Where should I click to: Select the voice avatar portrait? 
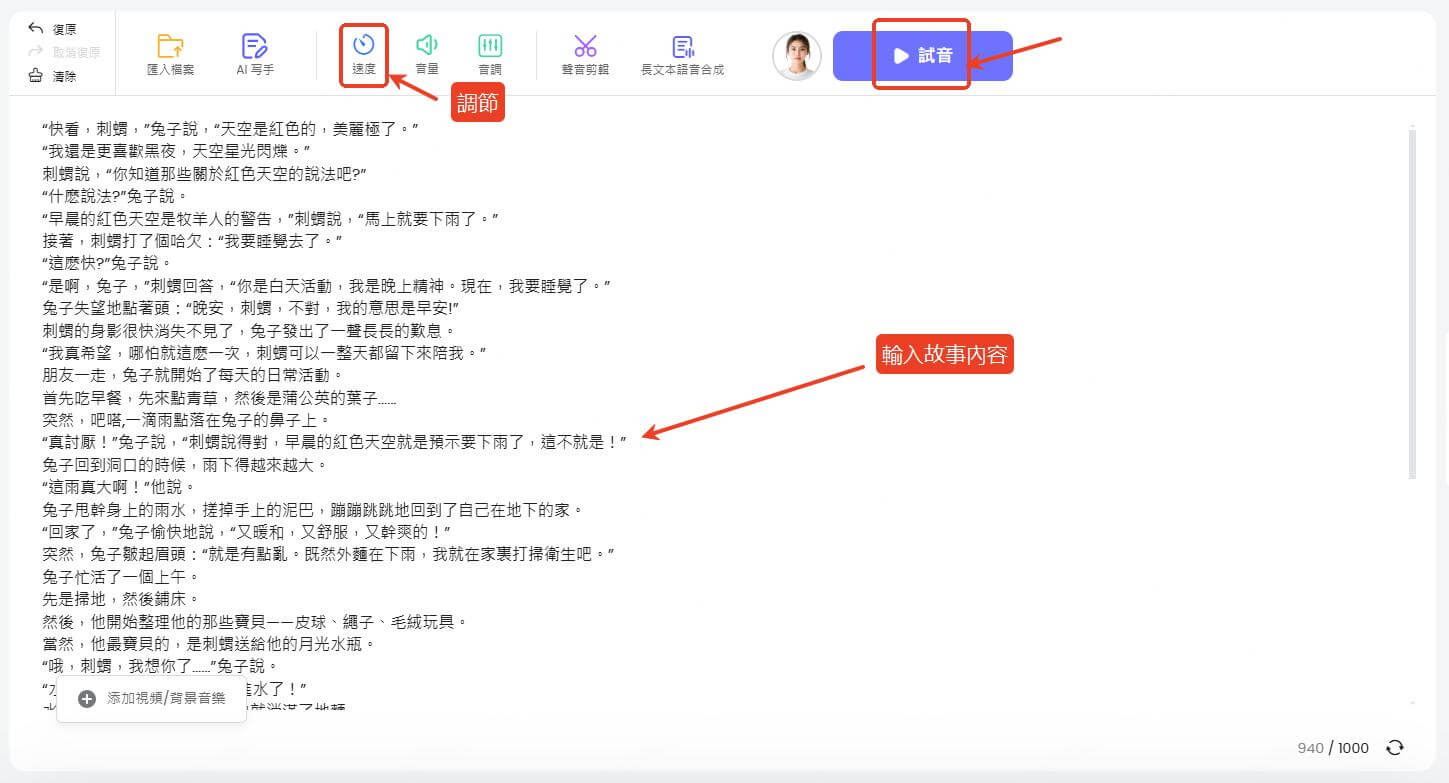point(797,56)
